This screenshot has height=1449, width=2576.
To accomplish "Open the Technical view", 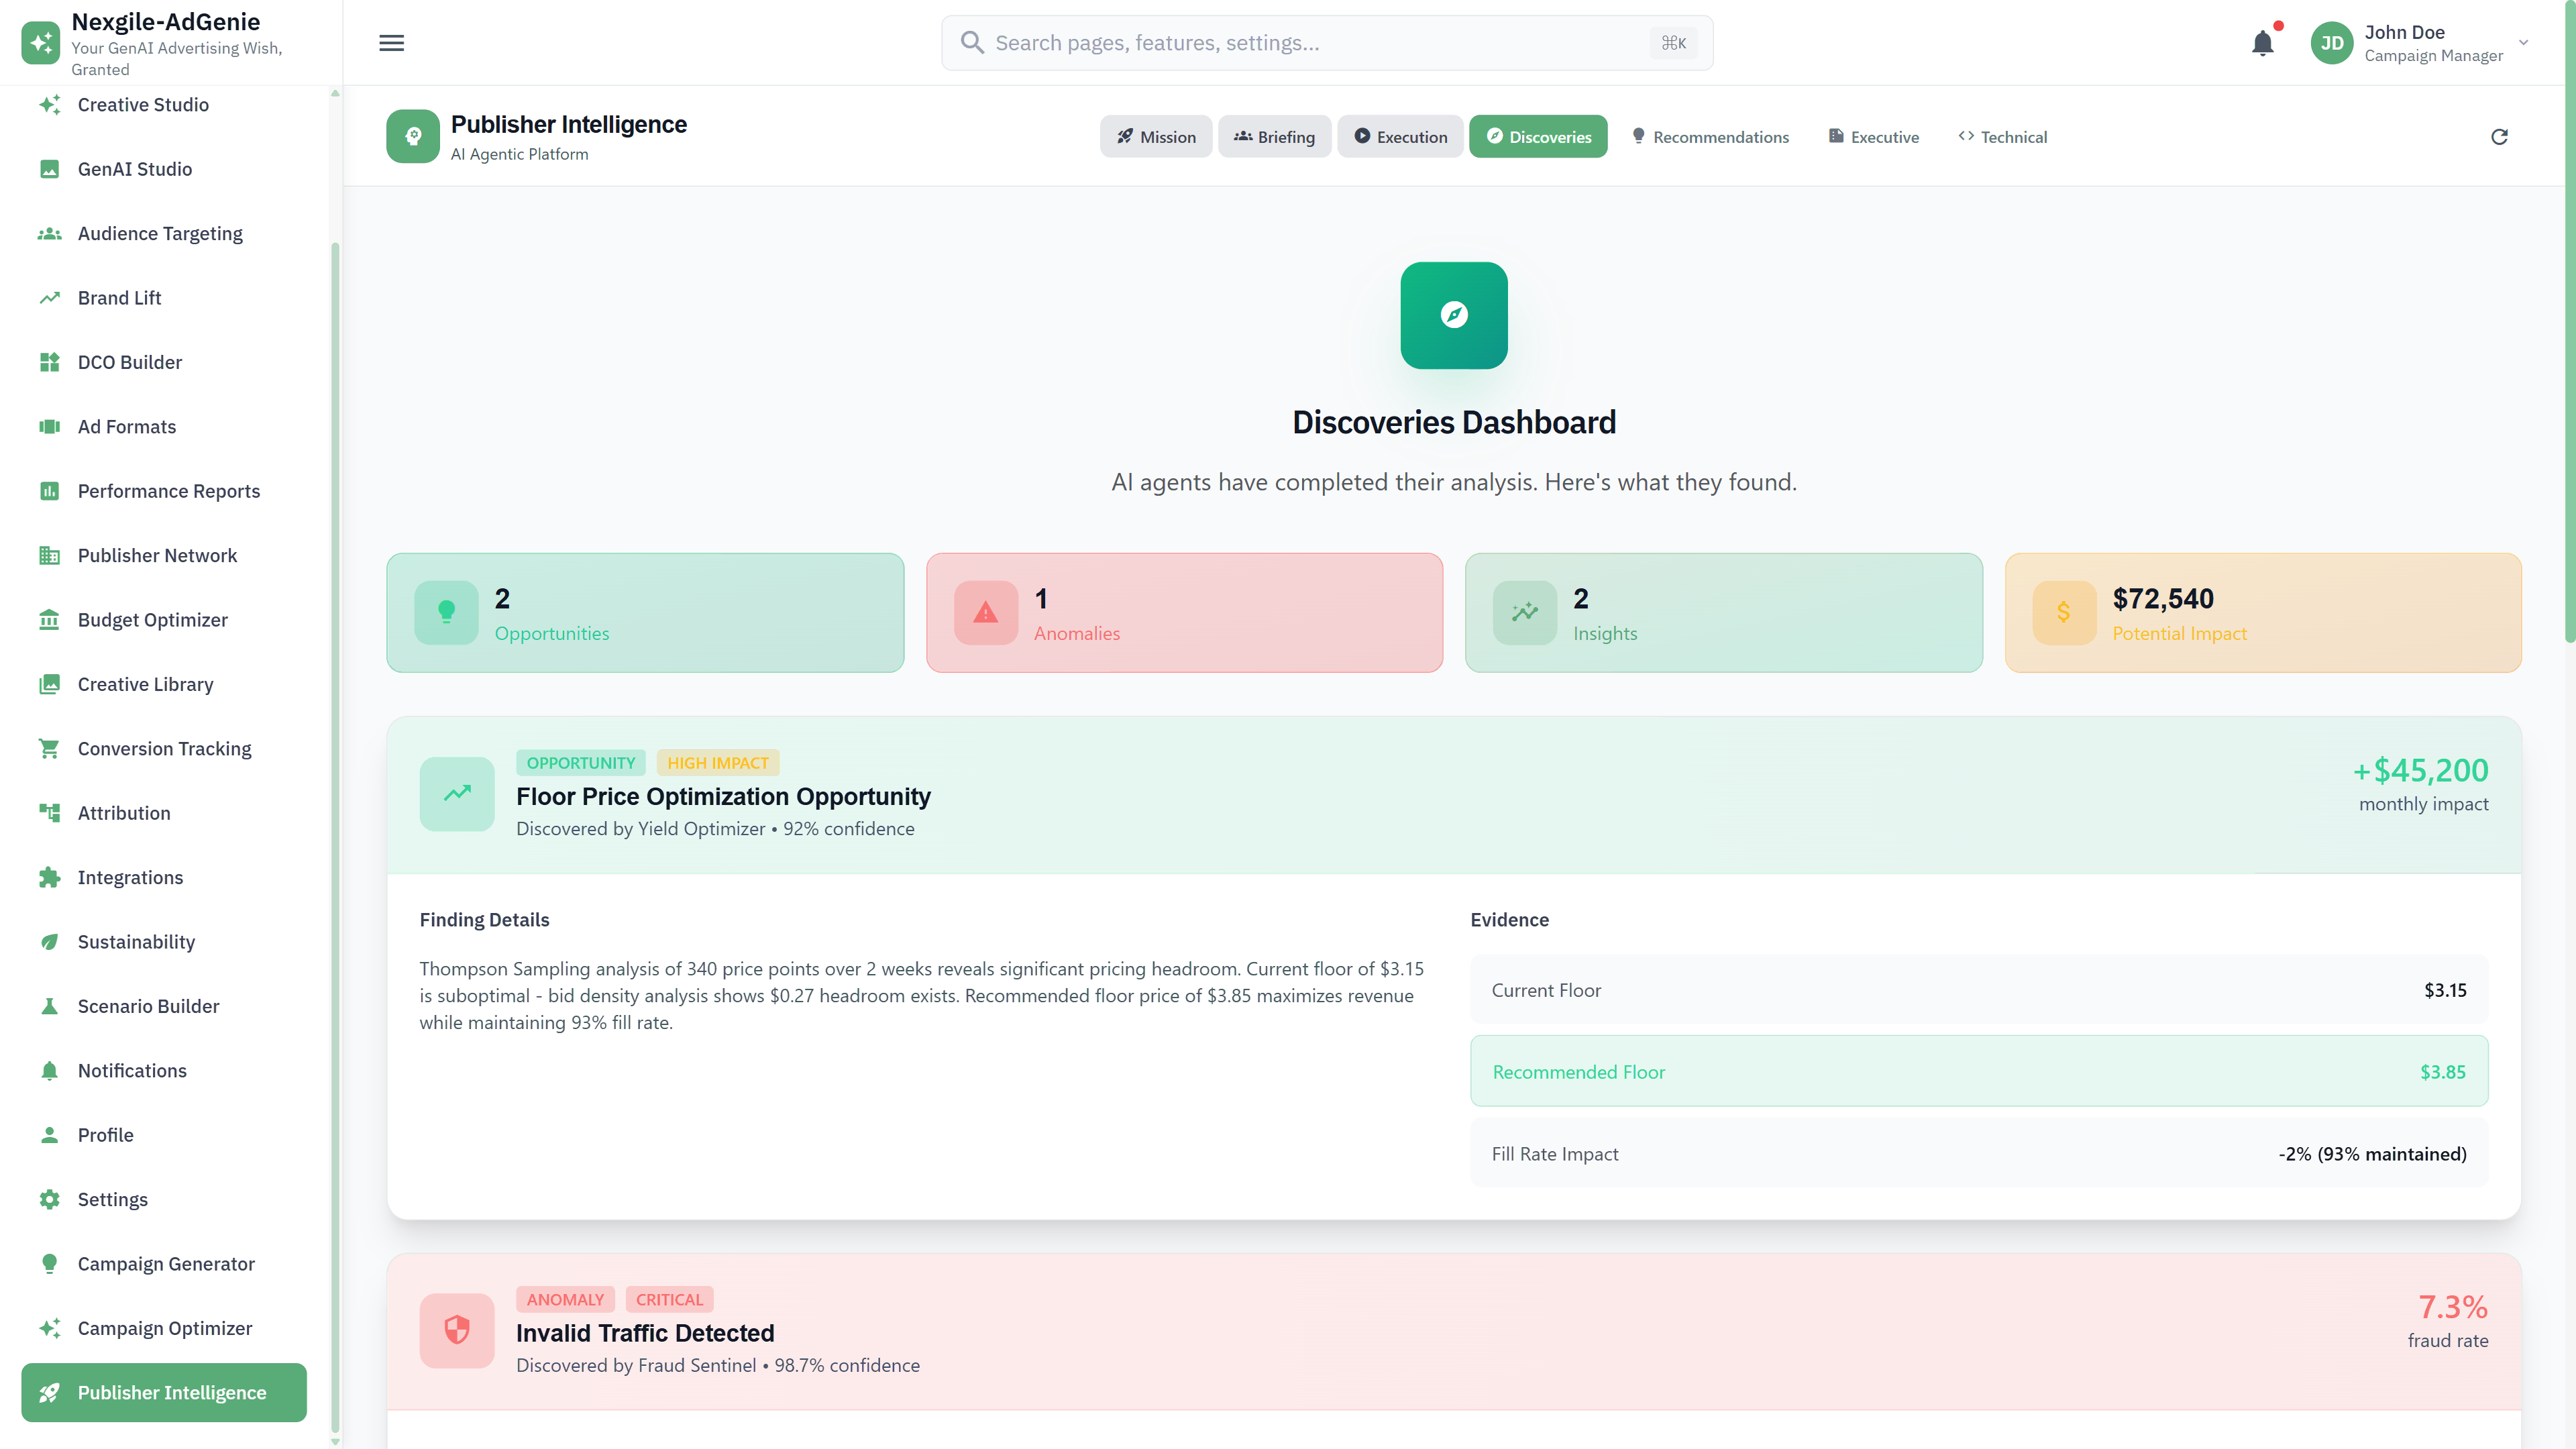I will (x=2003, y=136).
